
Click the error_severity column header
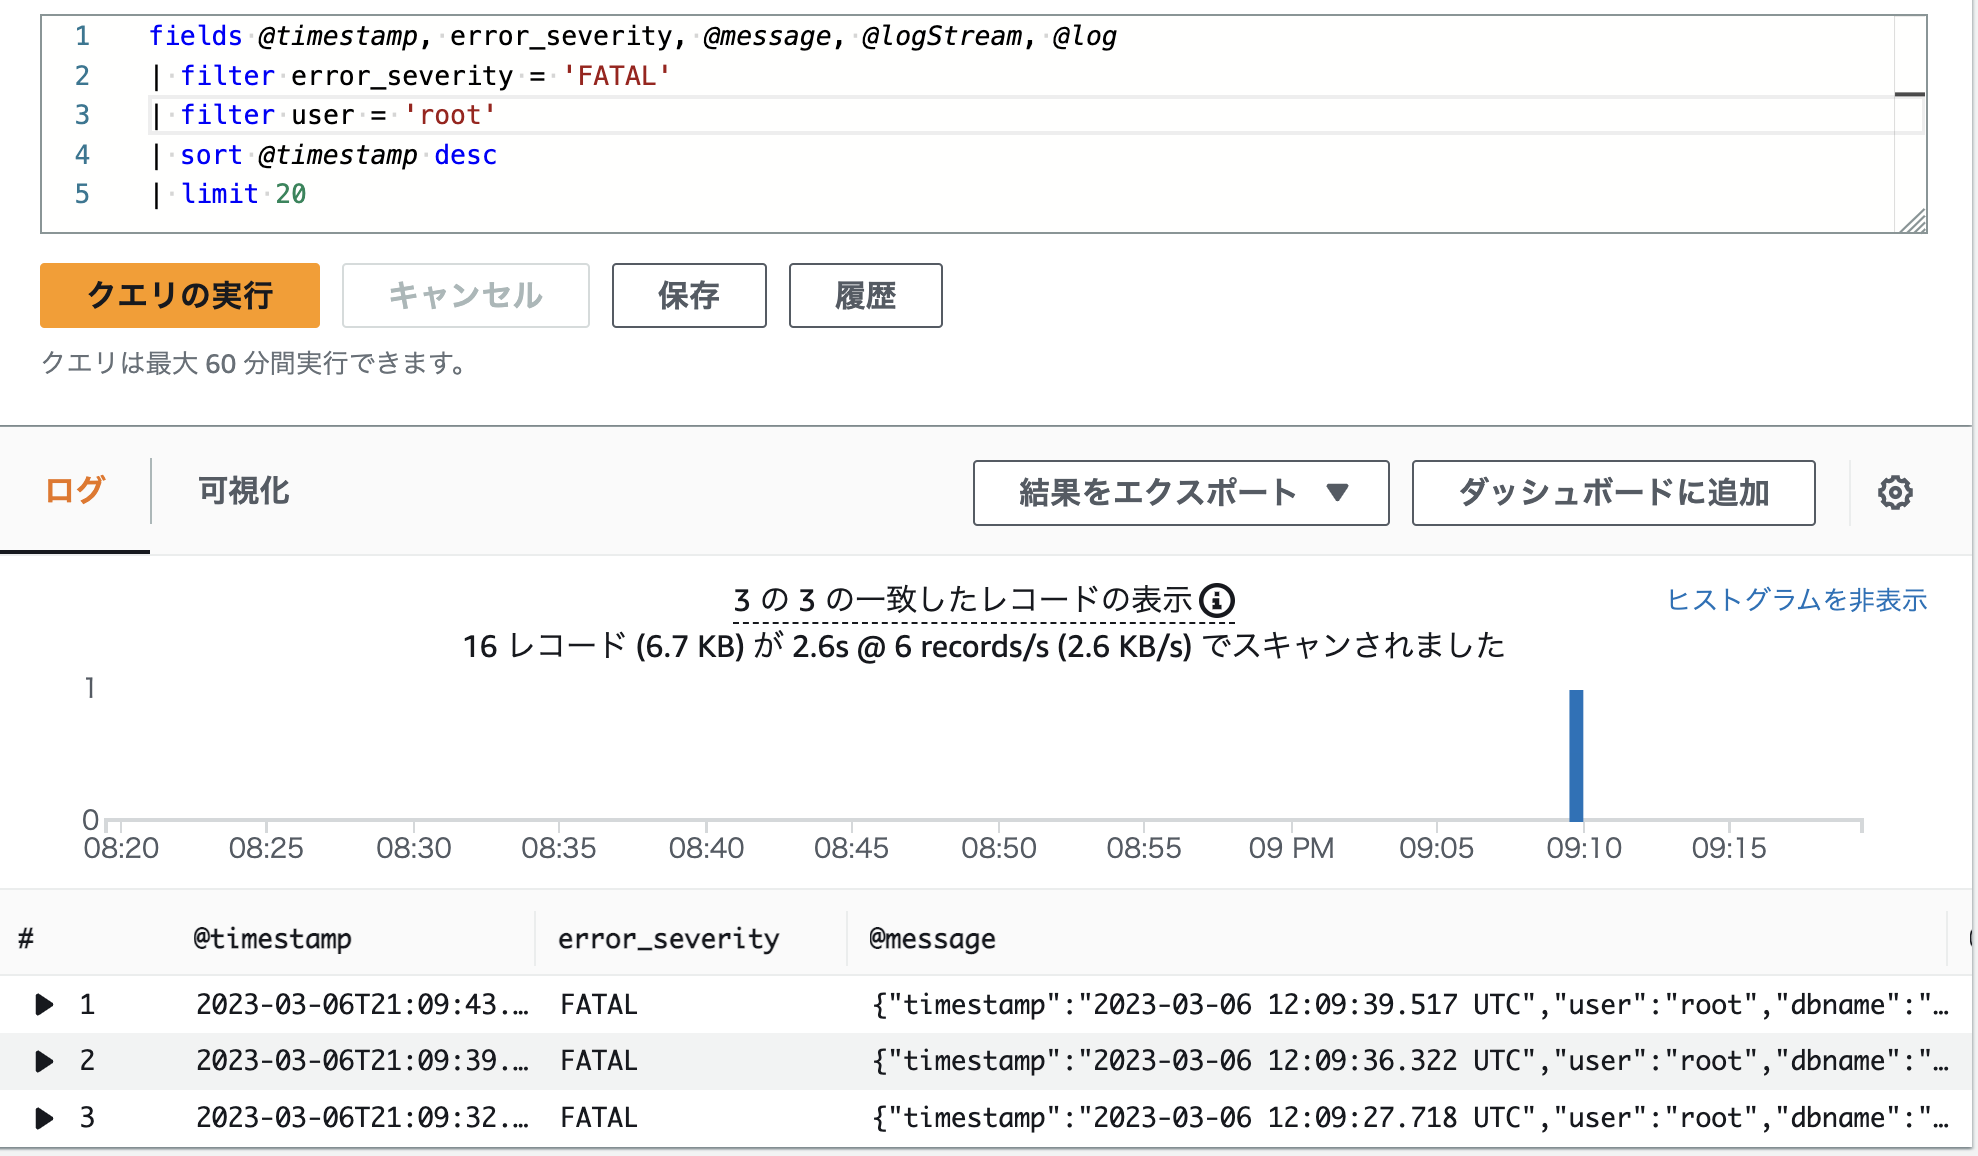(x=667, y=938)
